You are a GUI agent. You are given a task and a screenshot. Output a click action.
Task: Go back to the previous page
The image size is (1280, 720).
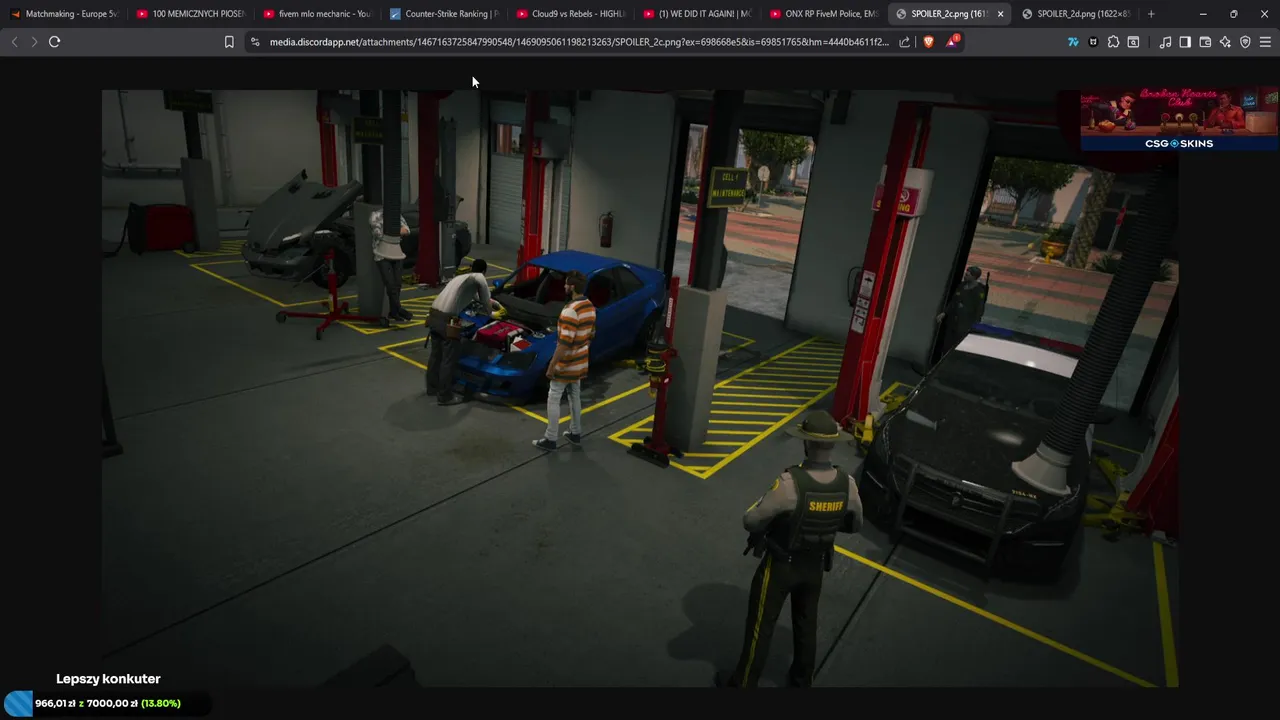coord(14,42)
